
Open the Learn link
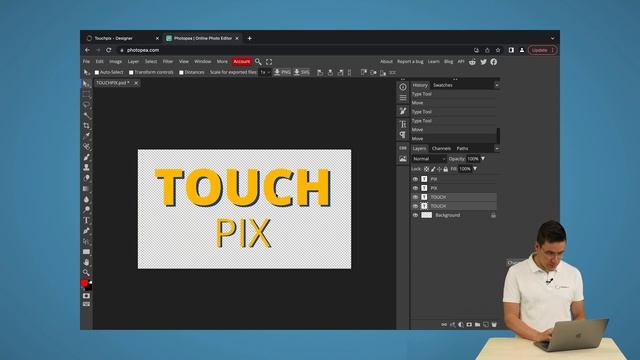click(433, 62)
